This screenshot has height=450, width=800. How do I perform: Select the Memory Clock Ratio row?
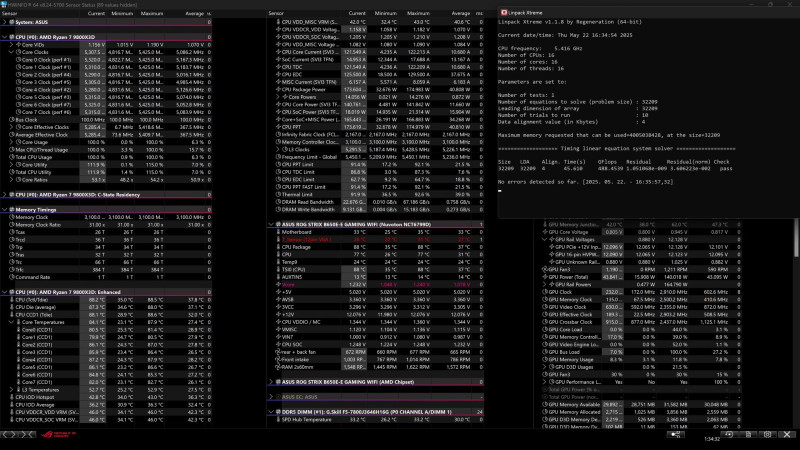point(106,224)
